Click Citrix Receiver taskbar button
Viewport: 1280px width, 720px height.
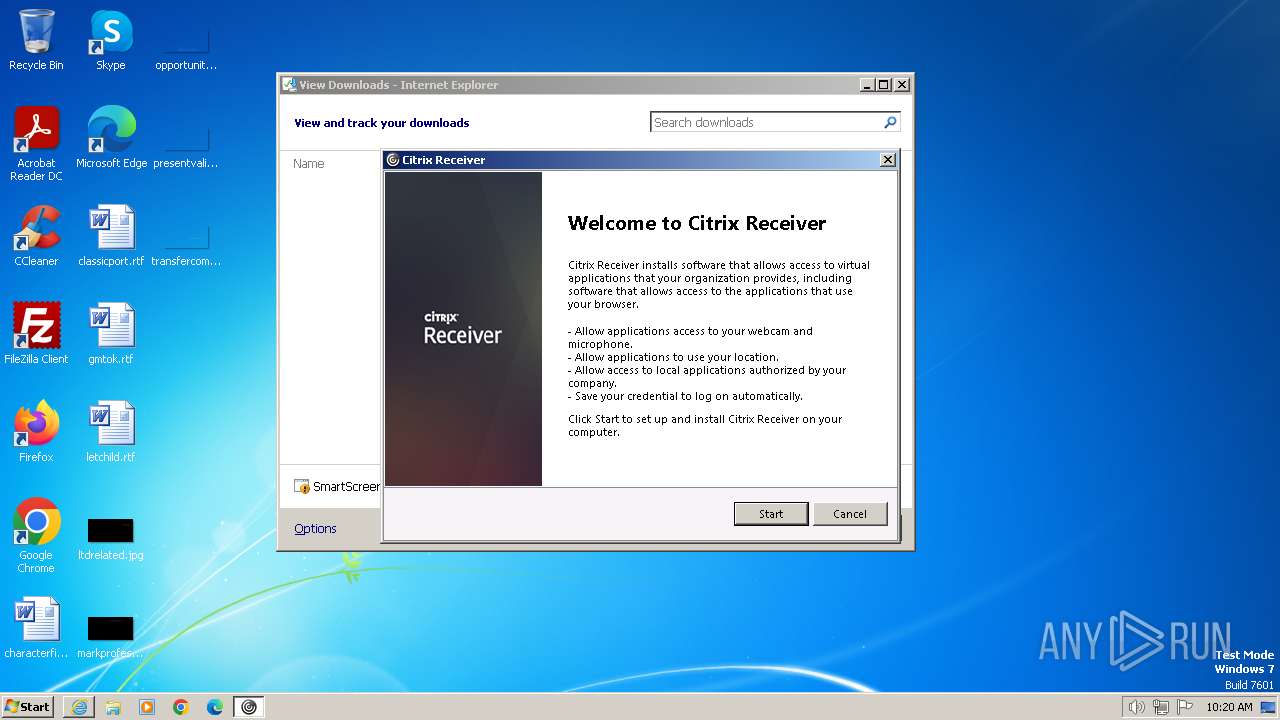249,707
